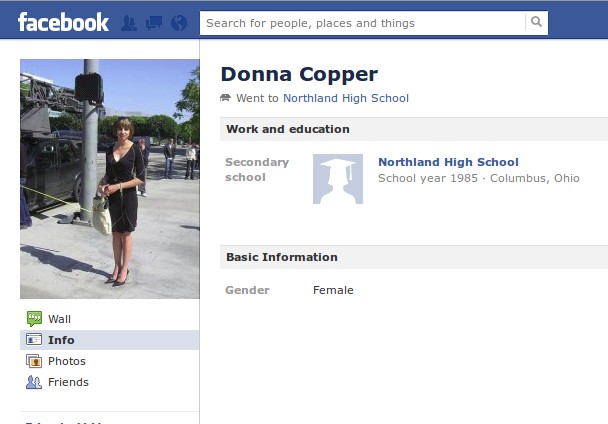Open messages icon in top bar
This screenshot has height=424, width=608.
pos(154,23)
